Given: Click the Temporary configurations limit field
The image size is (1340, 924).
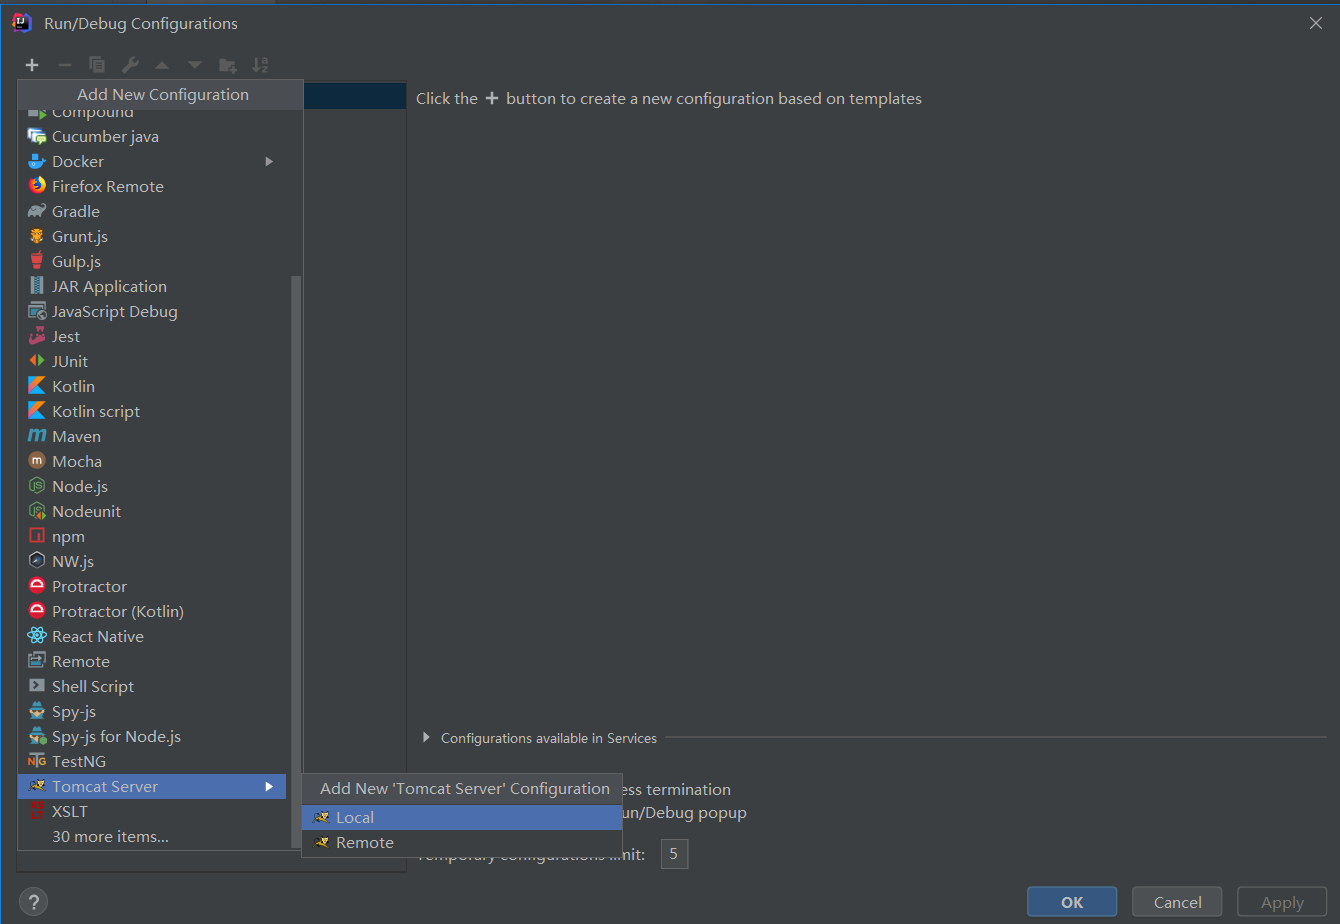Looking at the screenshot, I should pyautogui.click(x=674, y=853).
